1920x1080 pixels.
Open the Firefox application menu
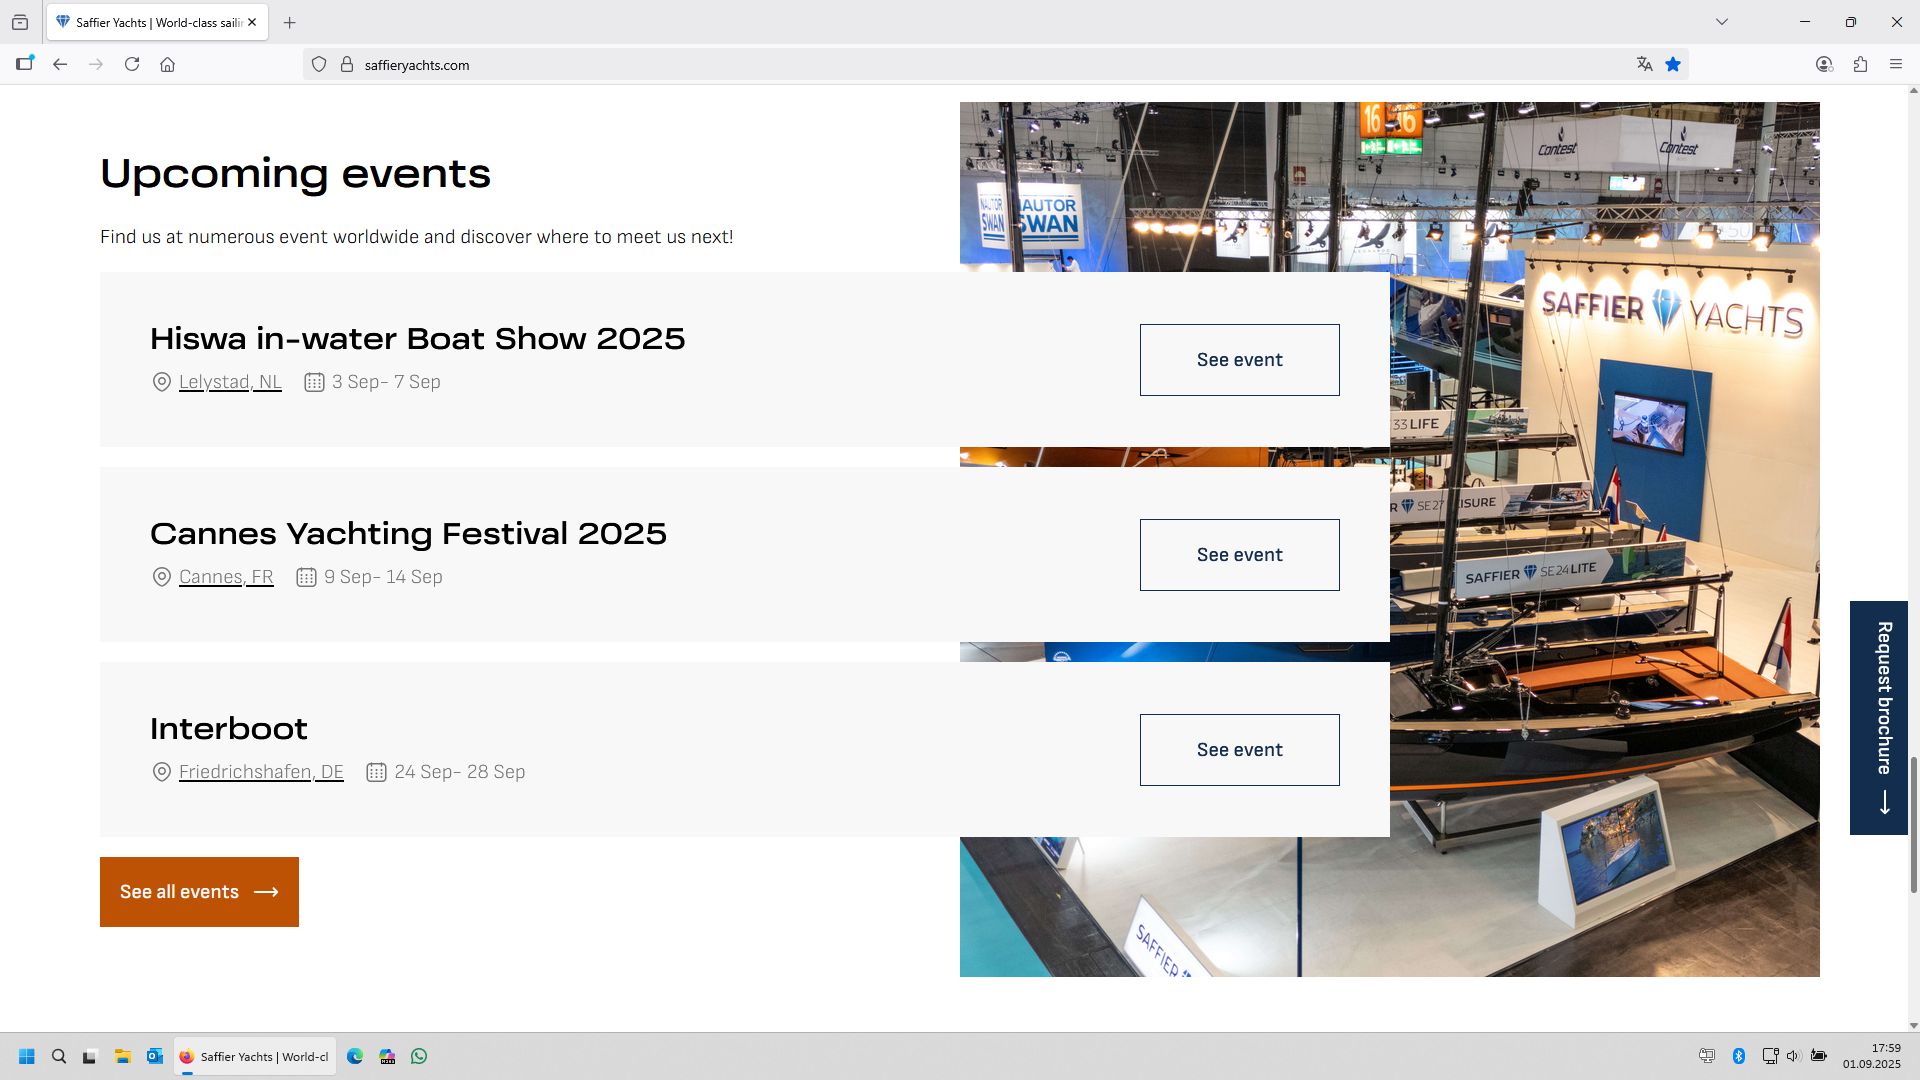click(1896, 64)
